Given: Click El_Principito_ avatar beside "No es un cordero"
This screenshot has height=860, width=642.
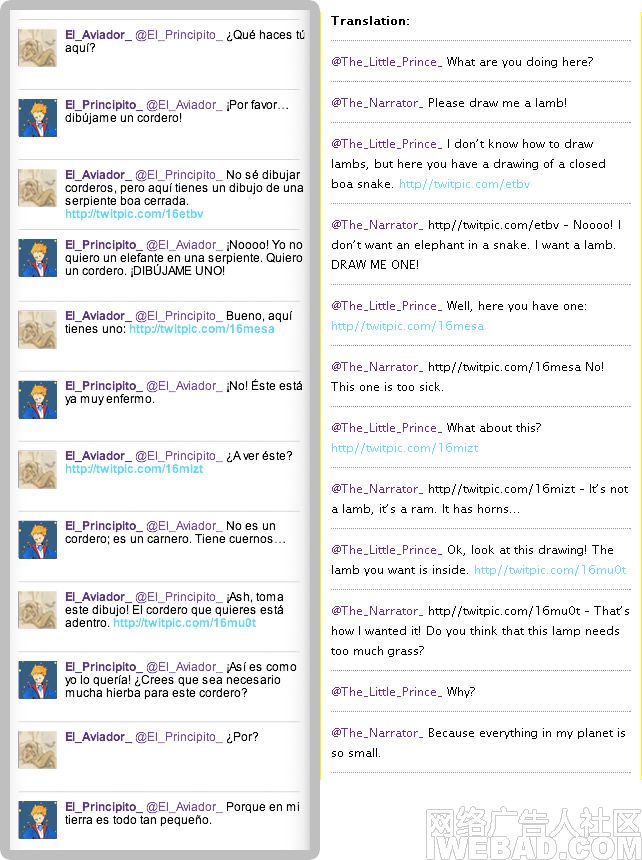Looking at the screenshot, I should 37,540.
